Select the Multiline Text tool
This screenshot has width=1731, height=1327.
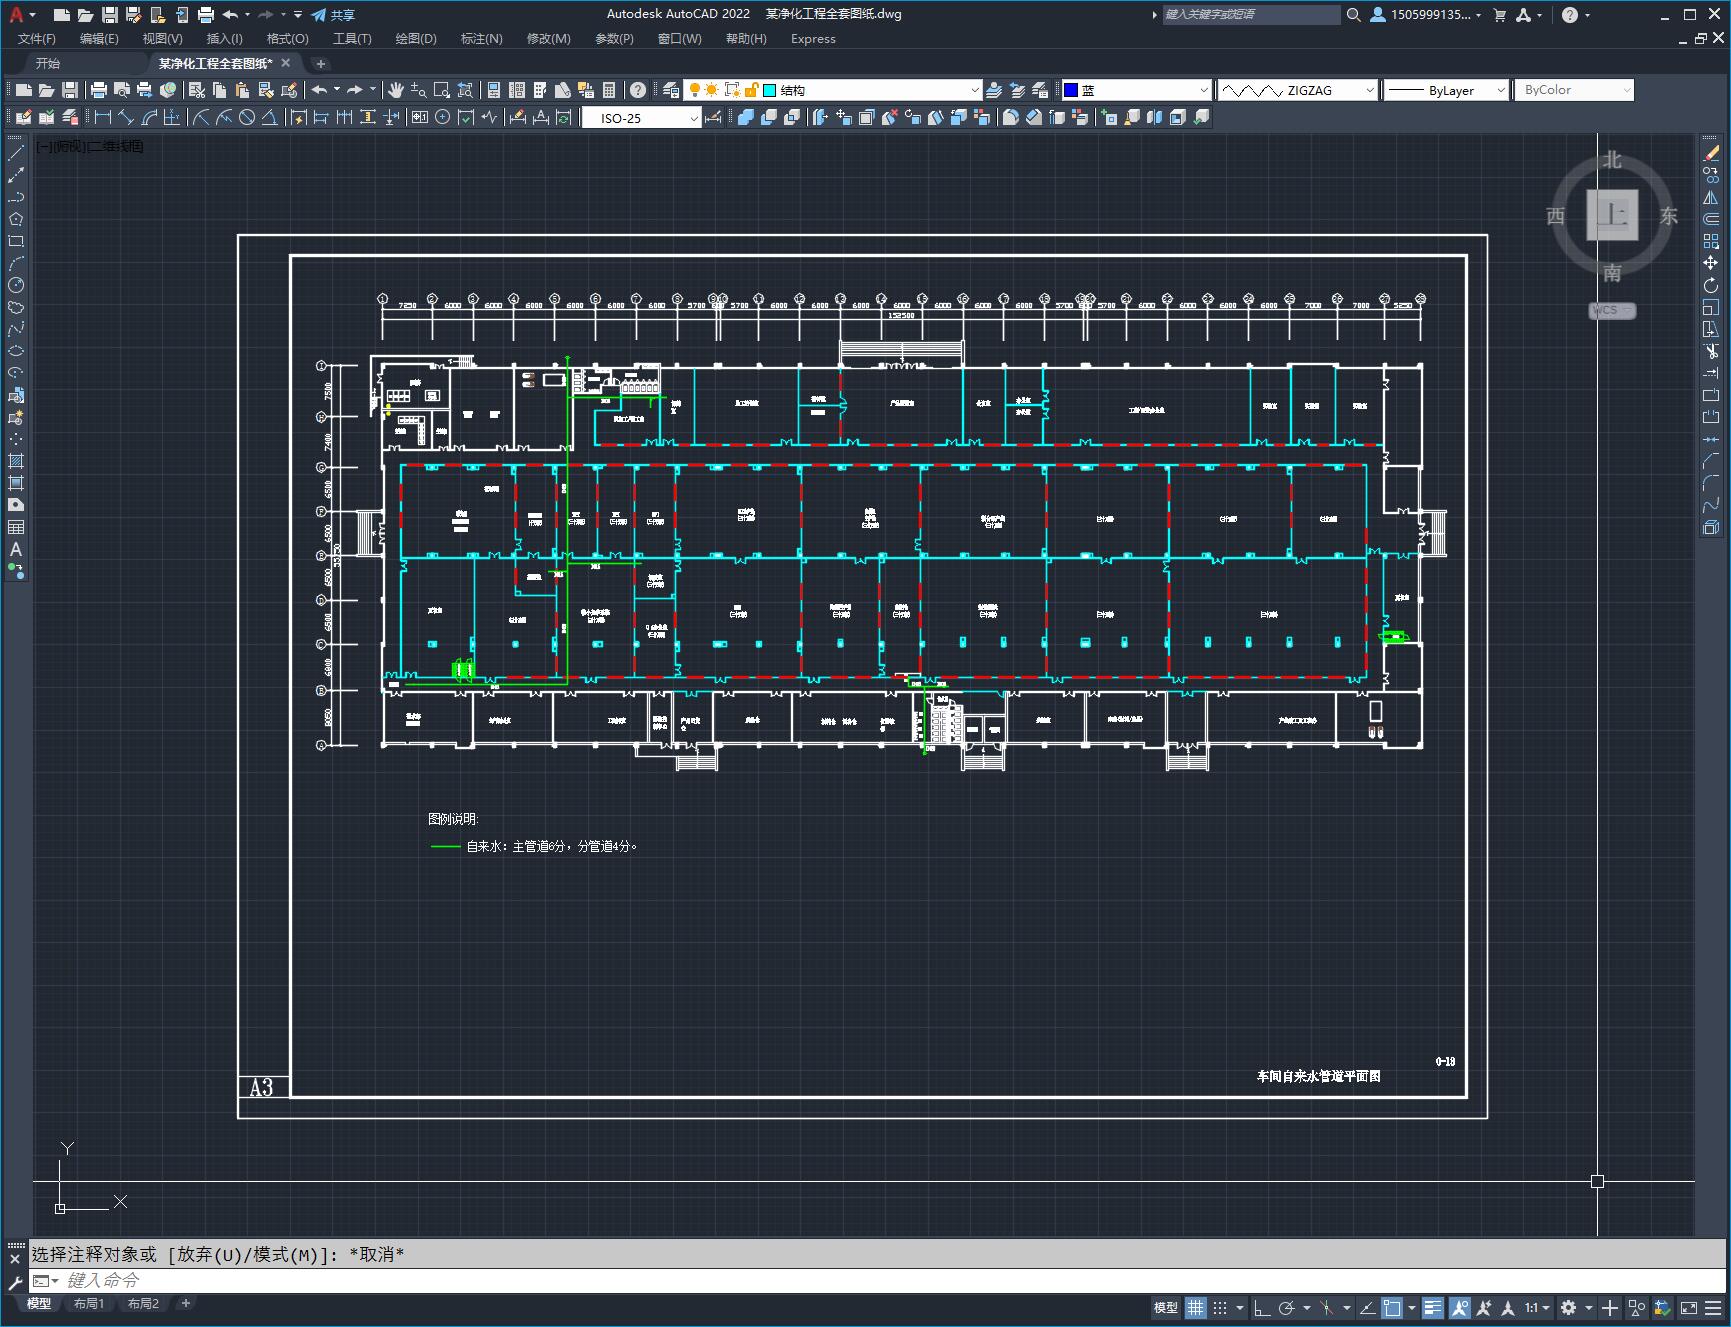(x=16, y=549)
